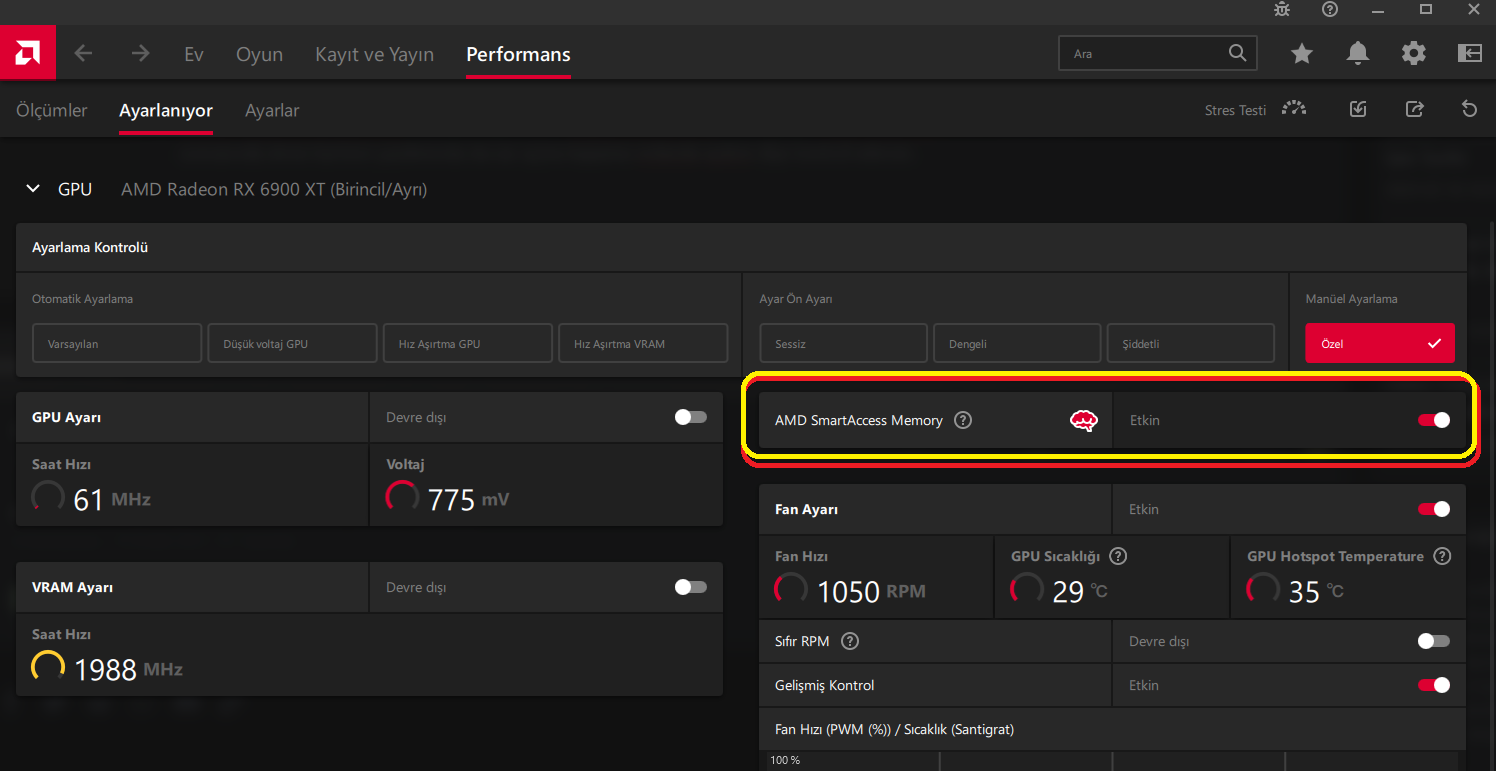Click the Fan Hızı PWM graph area
Image resolution: width=1496 pixels, height=771 pixels.
pyautogui.click(x=1113, y=761)
